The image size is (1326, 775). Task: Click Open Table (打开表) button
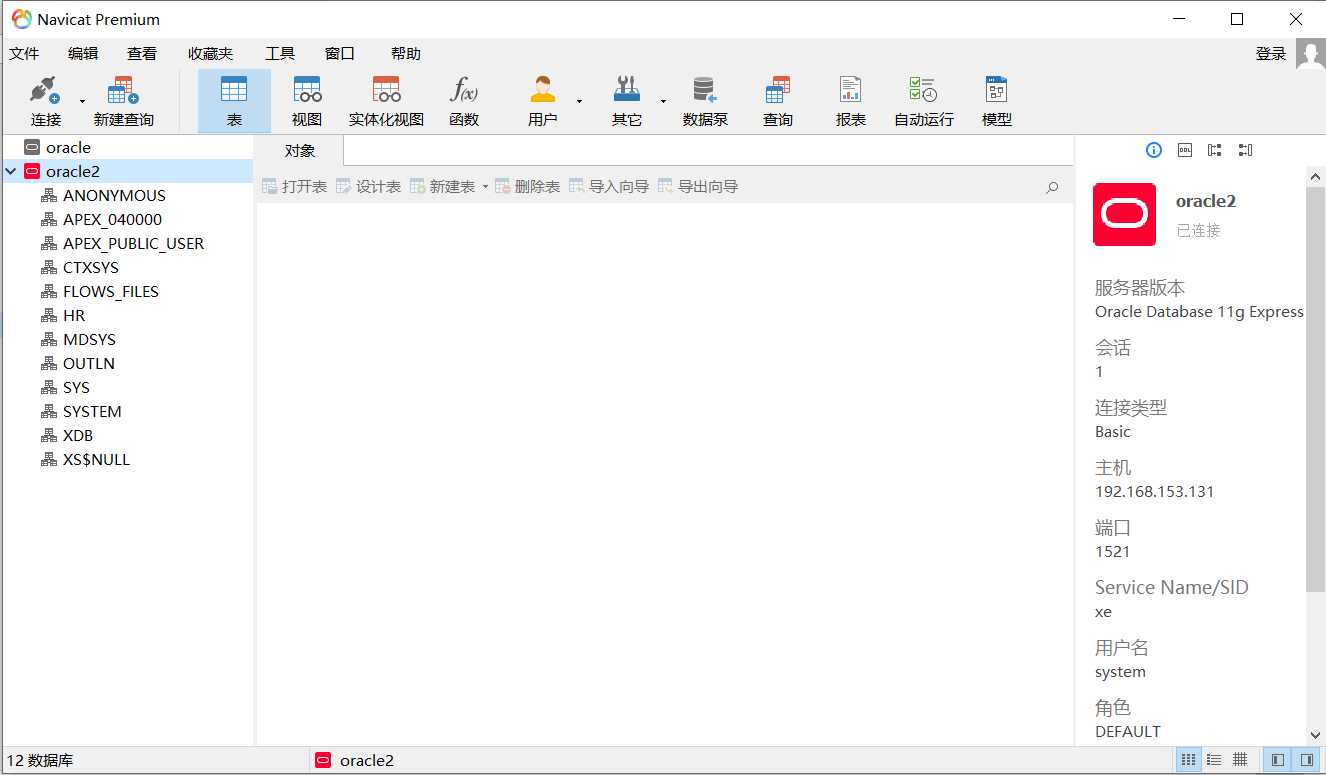point(294,187)
